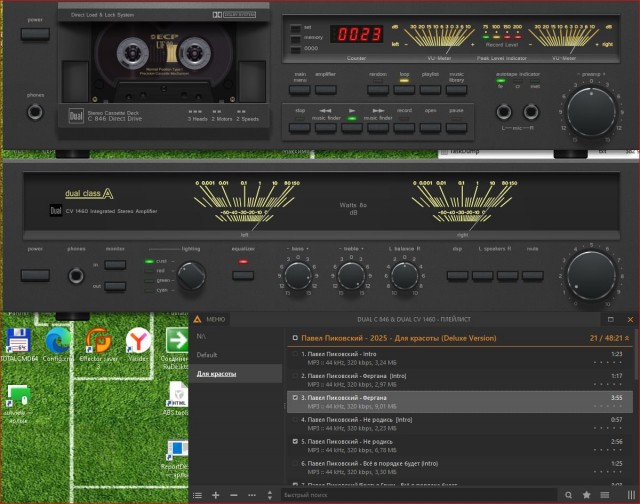Click the star favorites icon
The image size is (640, 504).
coord(587,495)
